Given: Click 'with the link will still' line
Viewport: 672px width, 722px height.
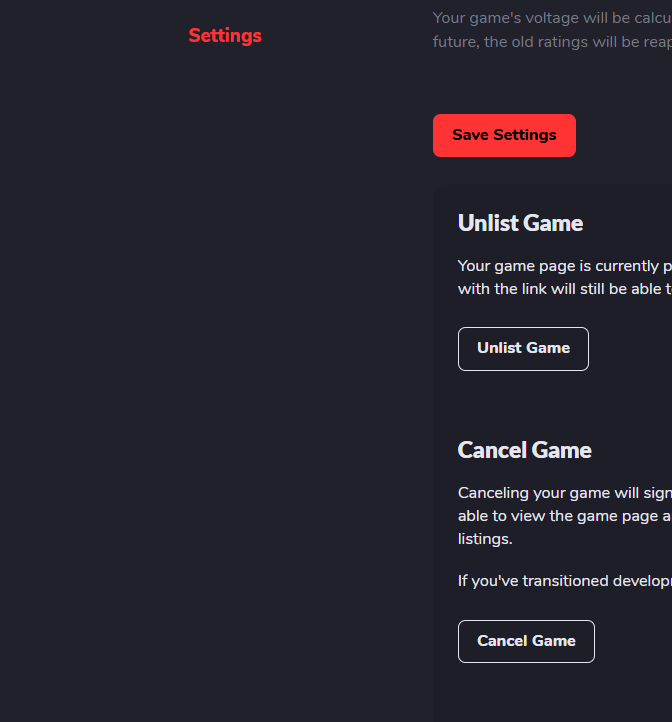Looking at the screenshot, I should (565, 289).
